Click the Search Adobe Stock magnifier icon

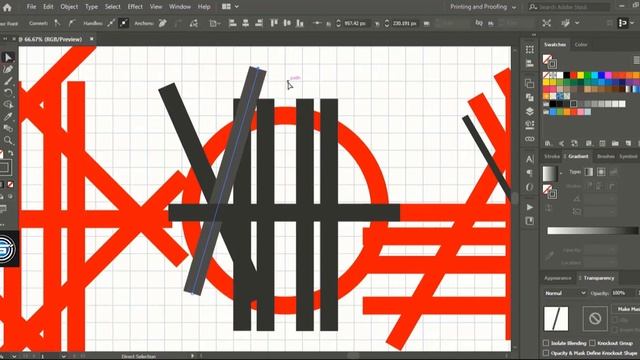coord(533,7)
